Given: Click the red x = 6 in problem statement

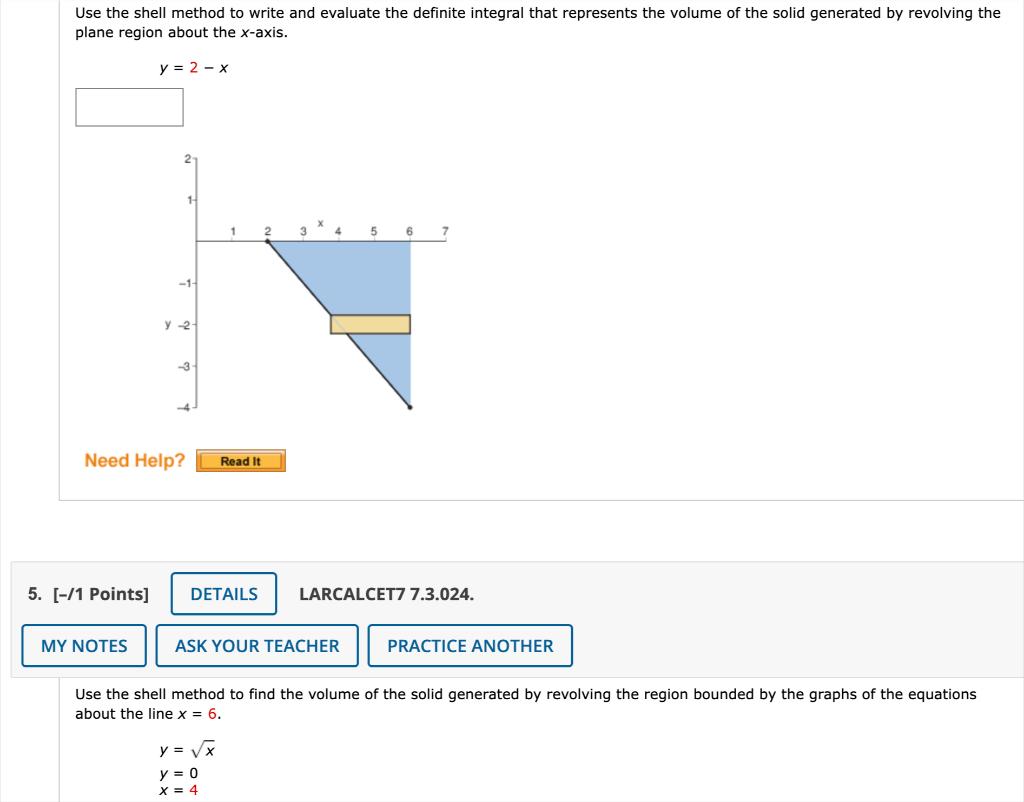Looking at the screenshot, I should [211, 713].
